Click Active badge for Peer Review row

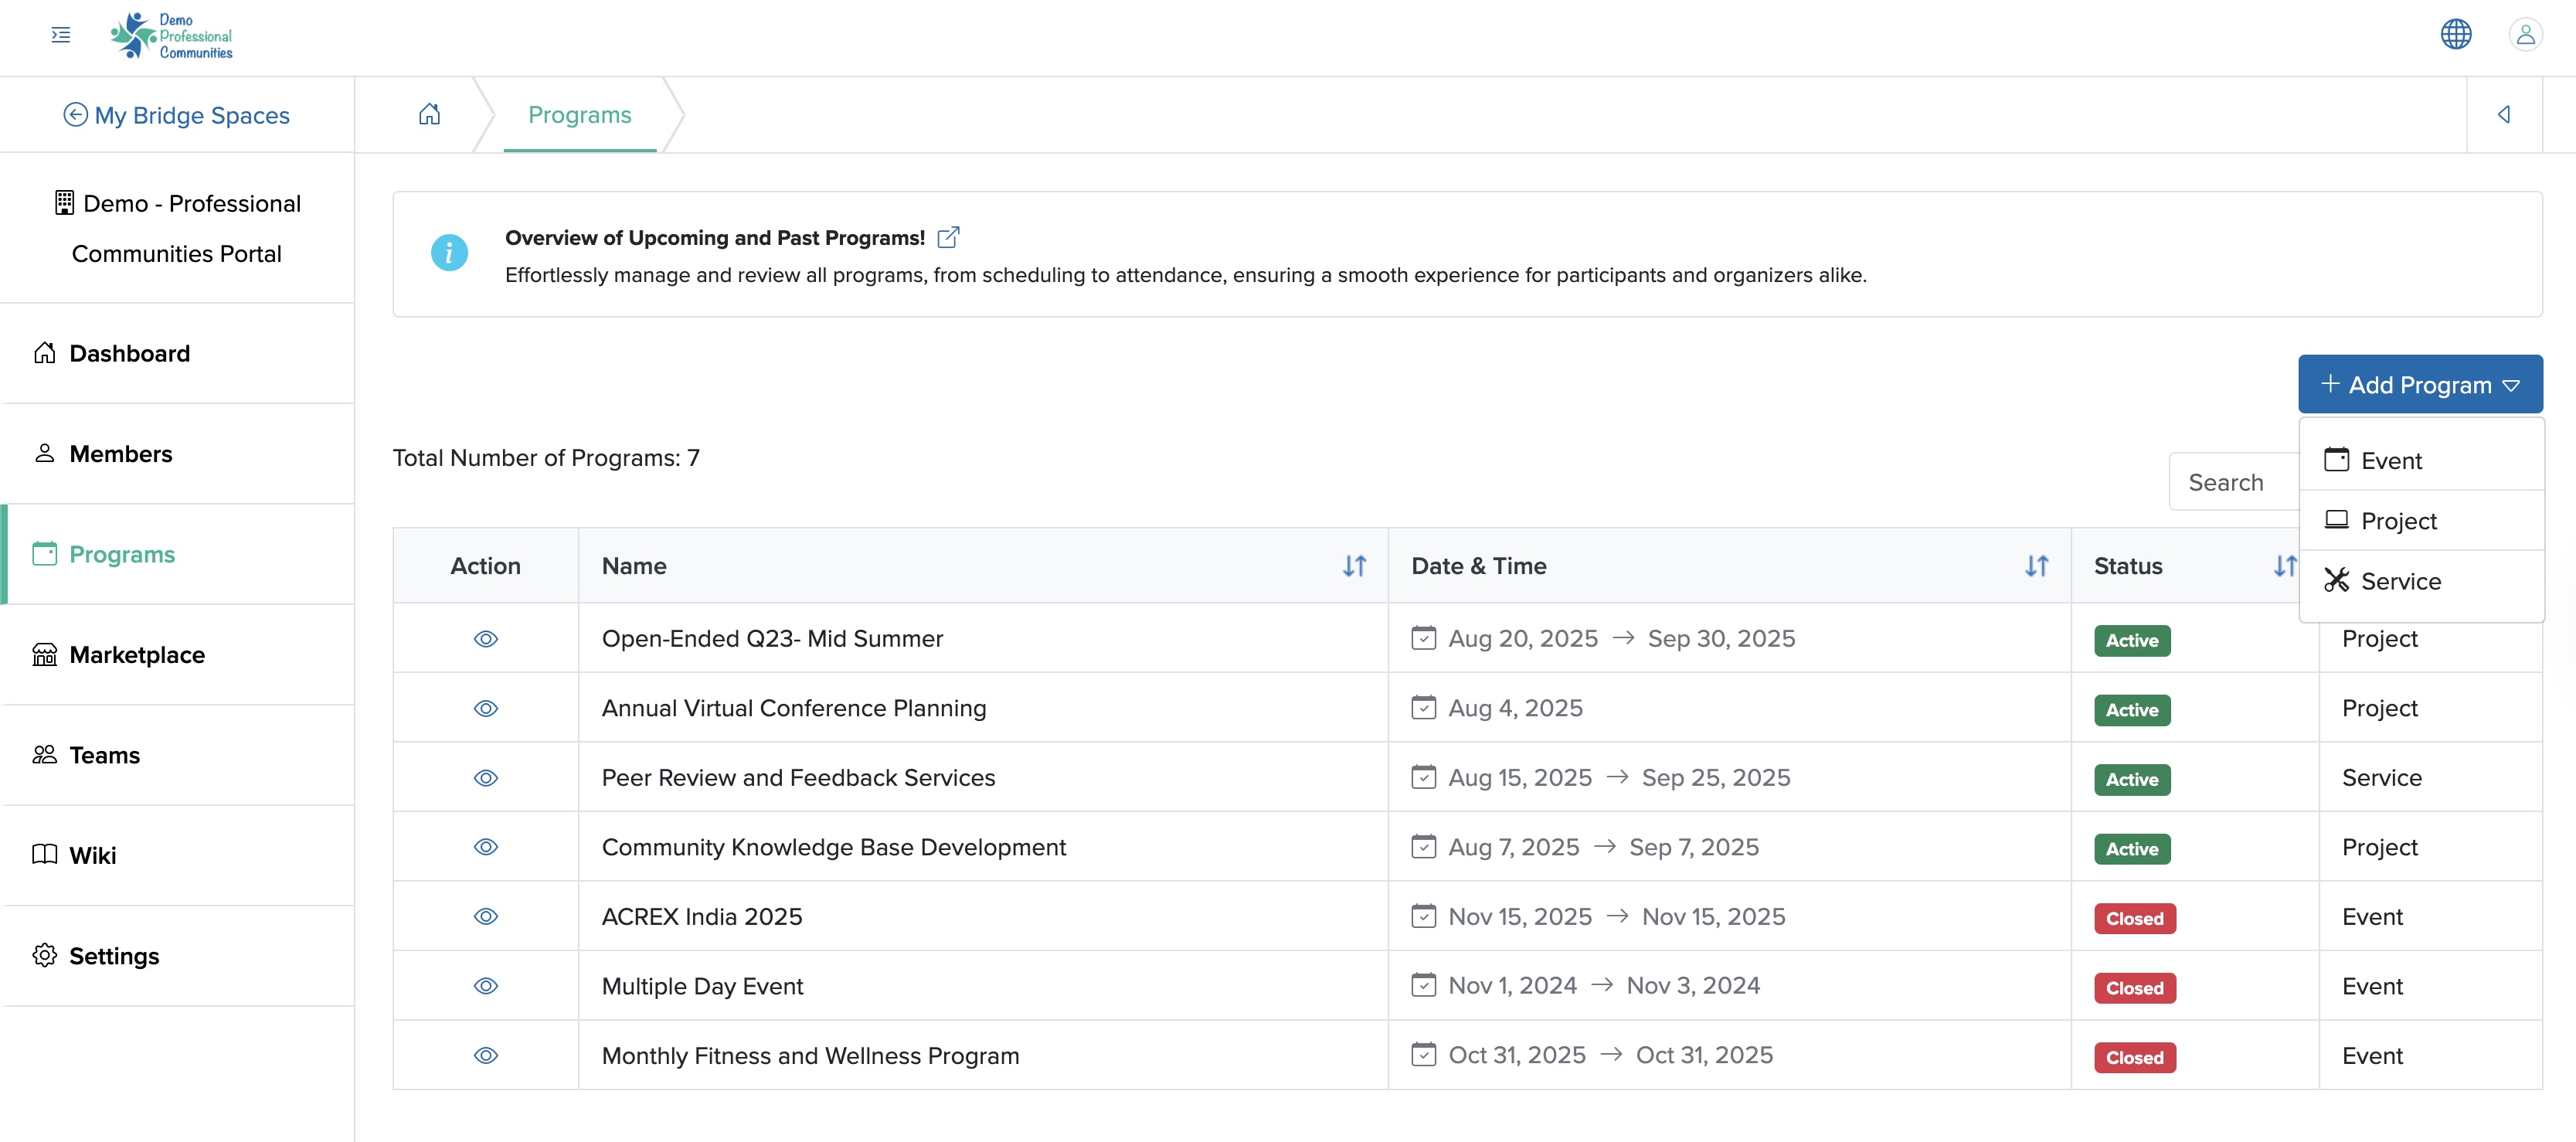(x=2132, y=779)
